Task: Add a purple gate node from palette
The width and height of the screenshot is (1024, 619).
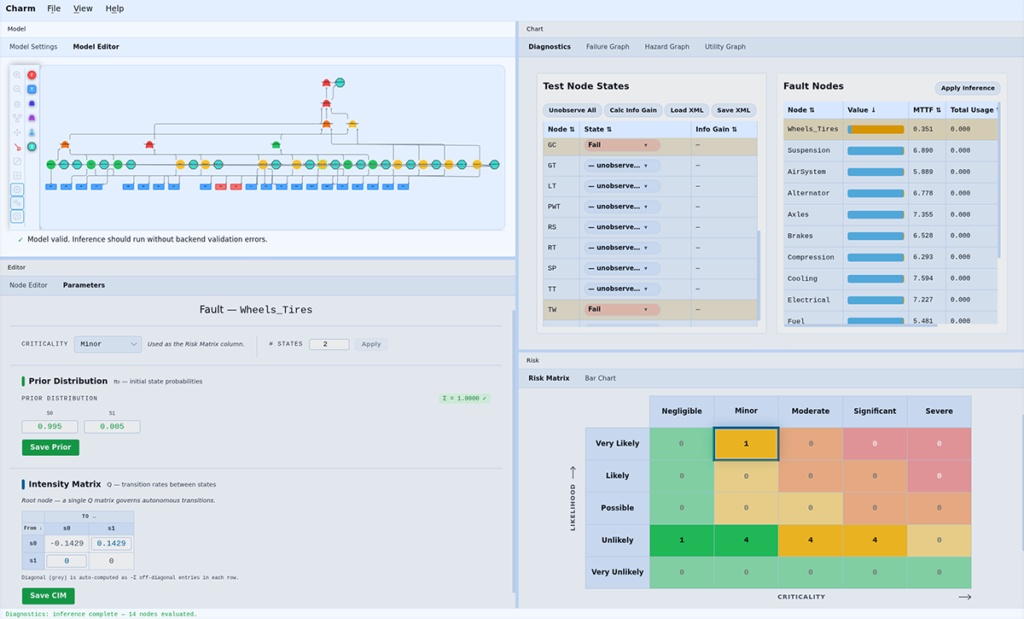Action: click(31, 118)
